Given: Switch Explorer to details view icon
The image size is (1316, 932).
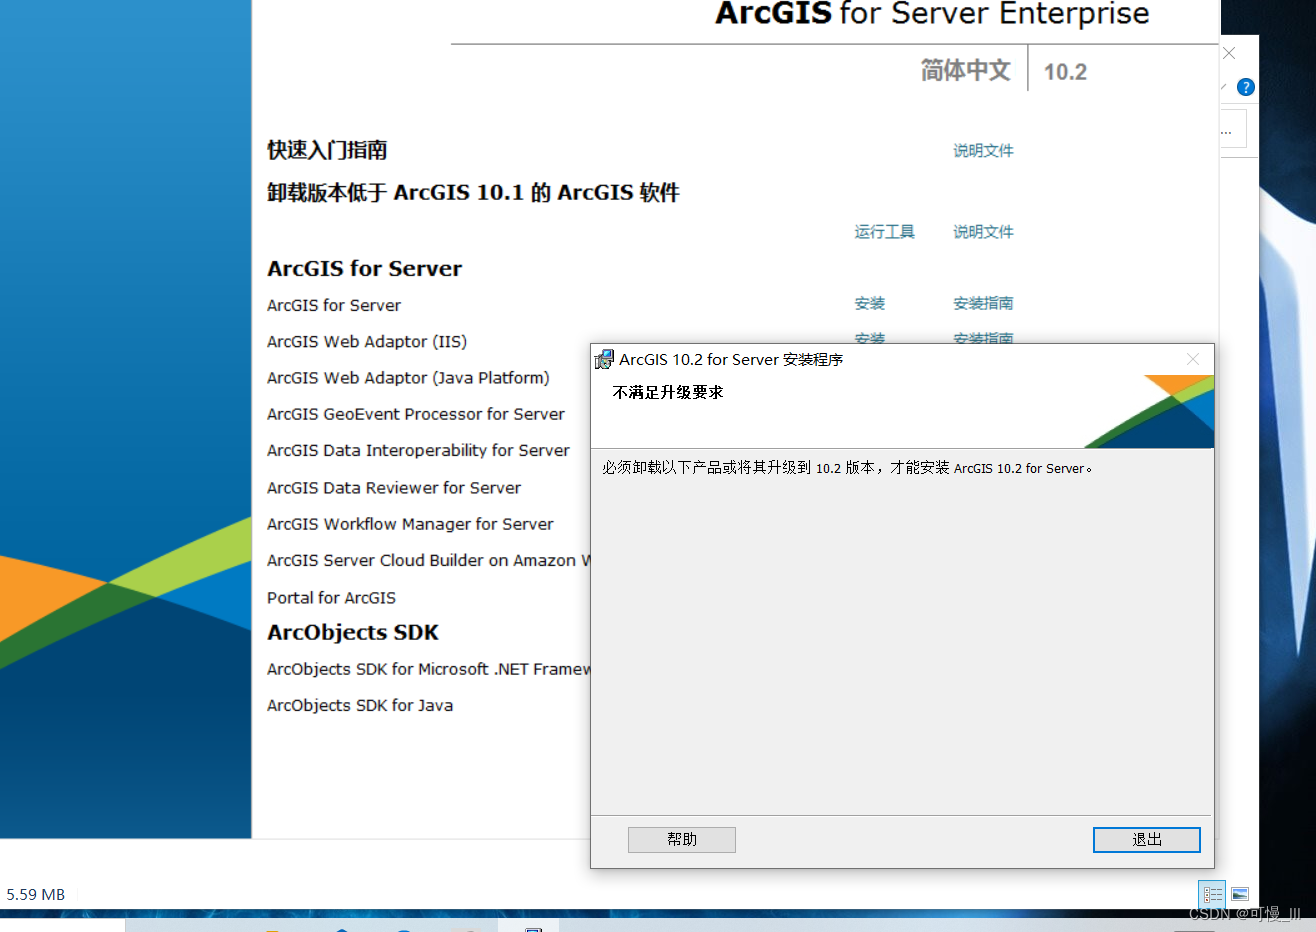Looking at the screenshot, I should [1212, 894].
